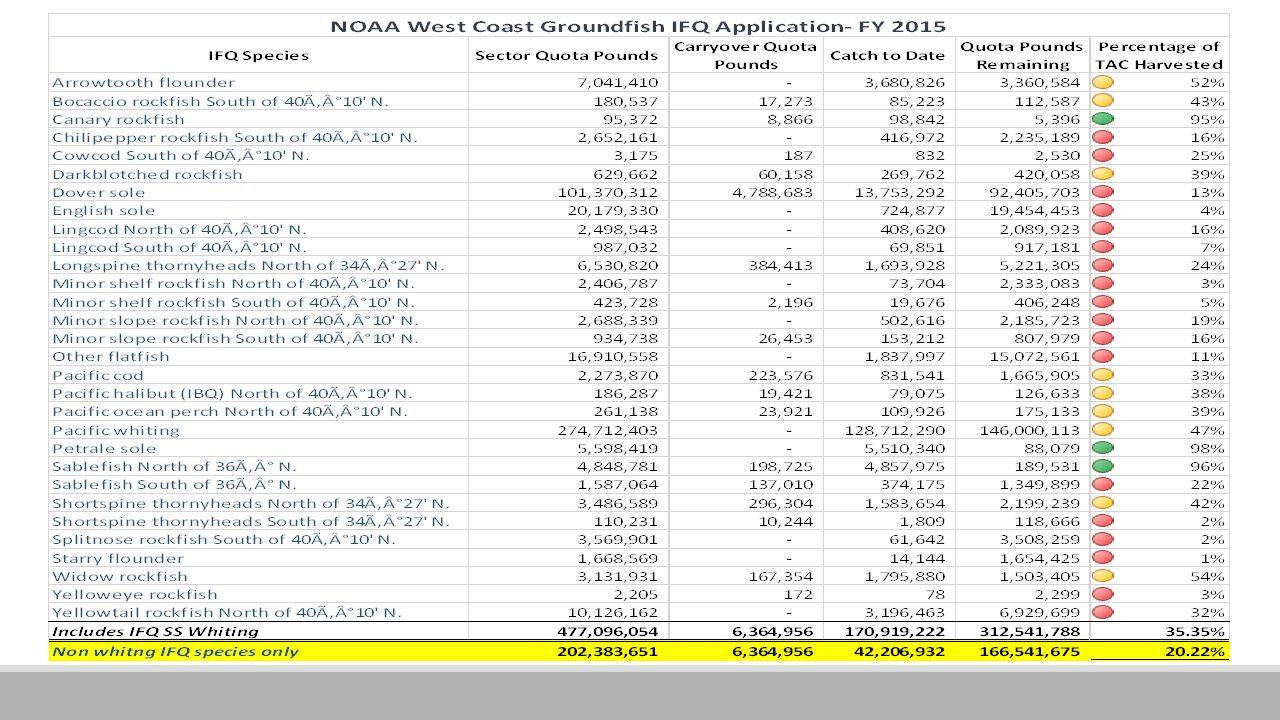Click the yellow status icon for Arrowtooth flounder
The height and width of the screenshot is (720, 1280).
point(1104,82)
